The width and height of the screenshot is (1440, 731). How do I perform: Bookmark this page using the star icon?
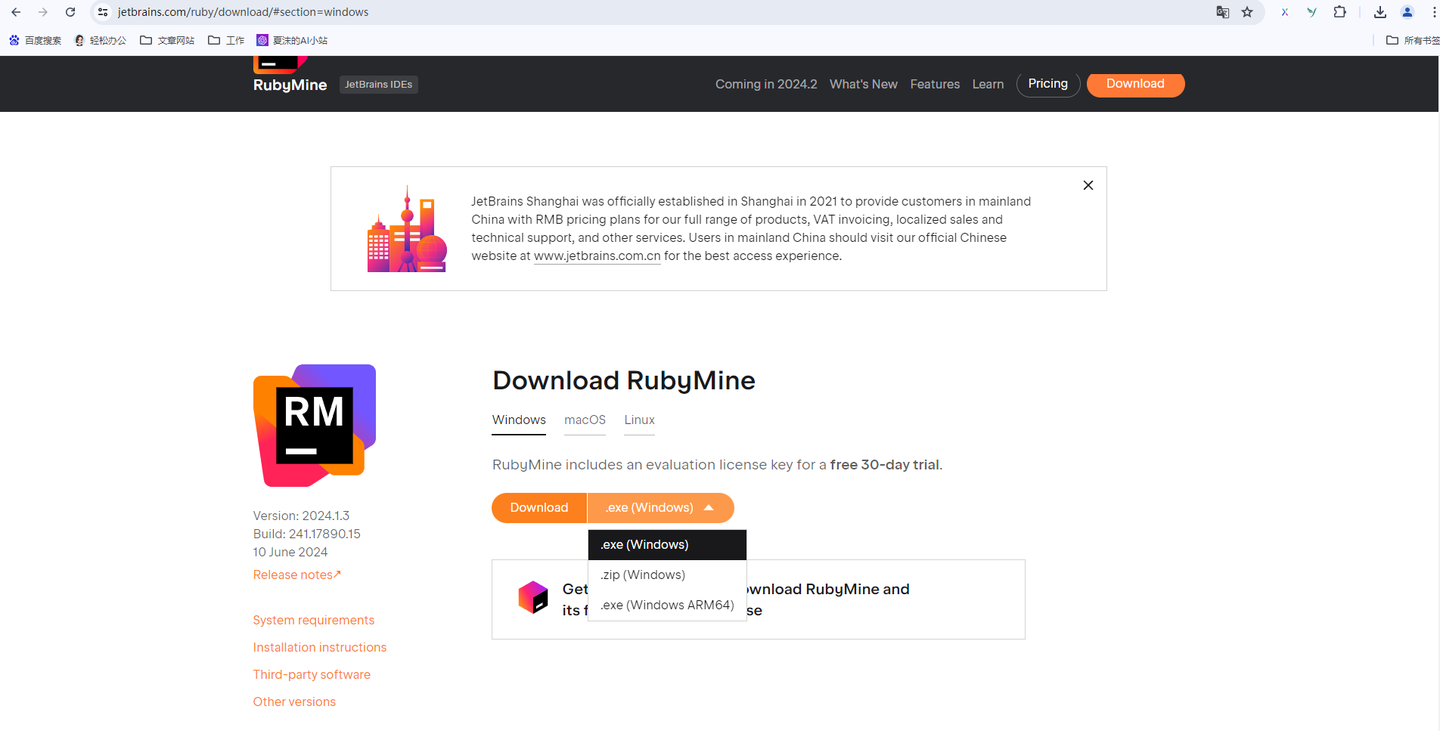[x=1246, y=12]
